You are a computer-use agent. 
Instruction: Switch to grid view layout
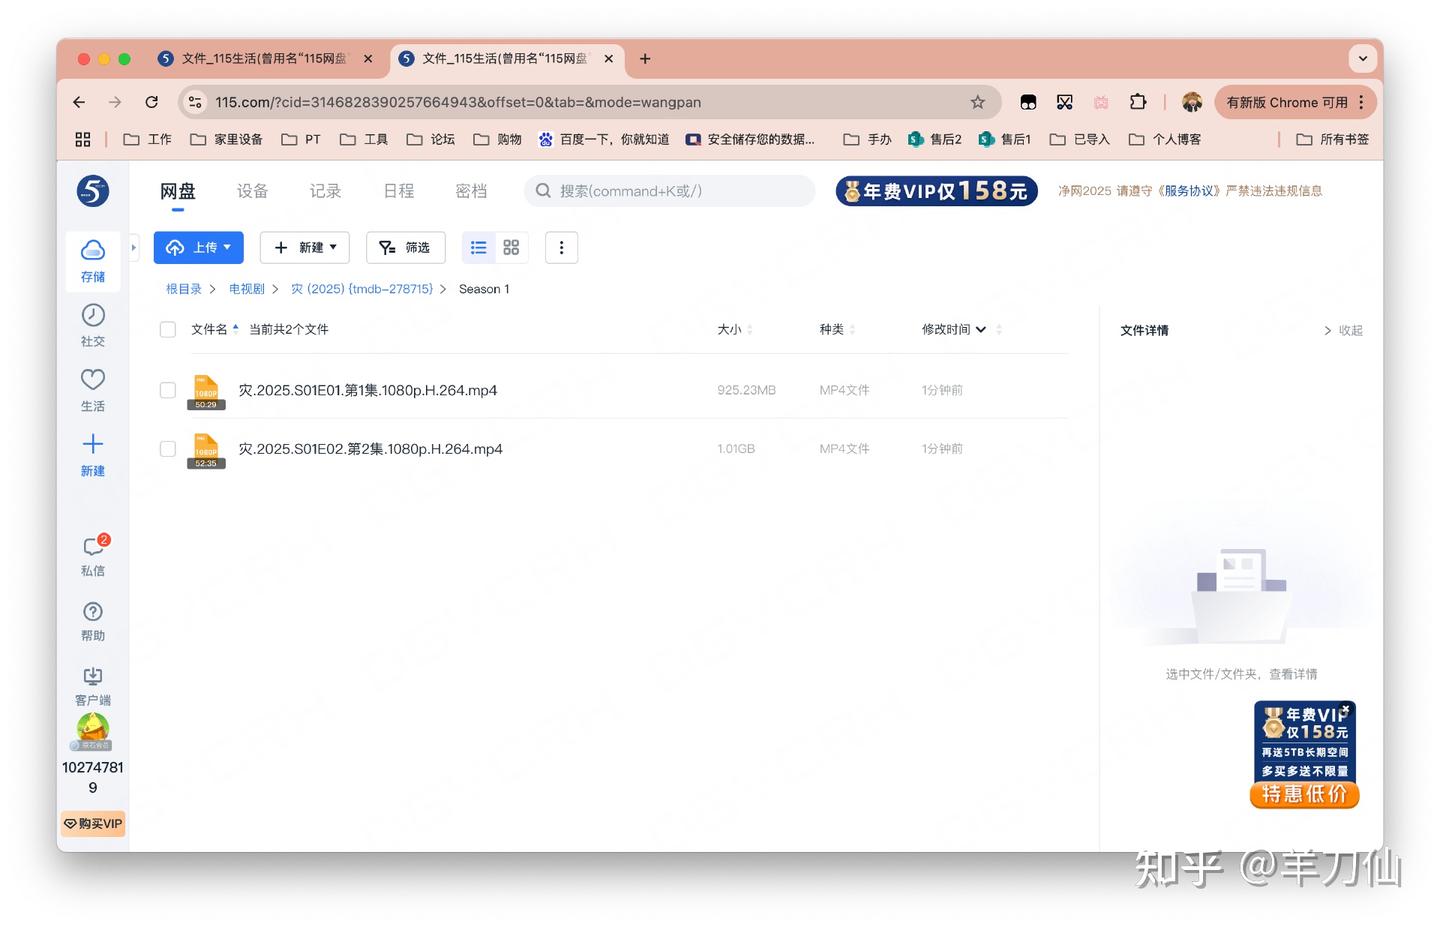511,247
